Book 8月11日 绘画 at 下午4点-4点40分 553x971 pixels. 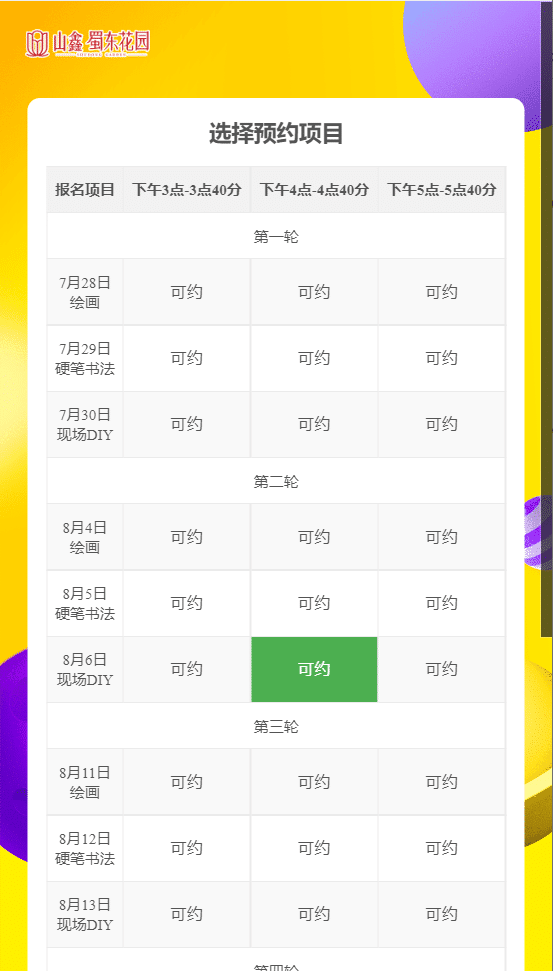314,782
